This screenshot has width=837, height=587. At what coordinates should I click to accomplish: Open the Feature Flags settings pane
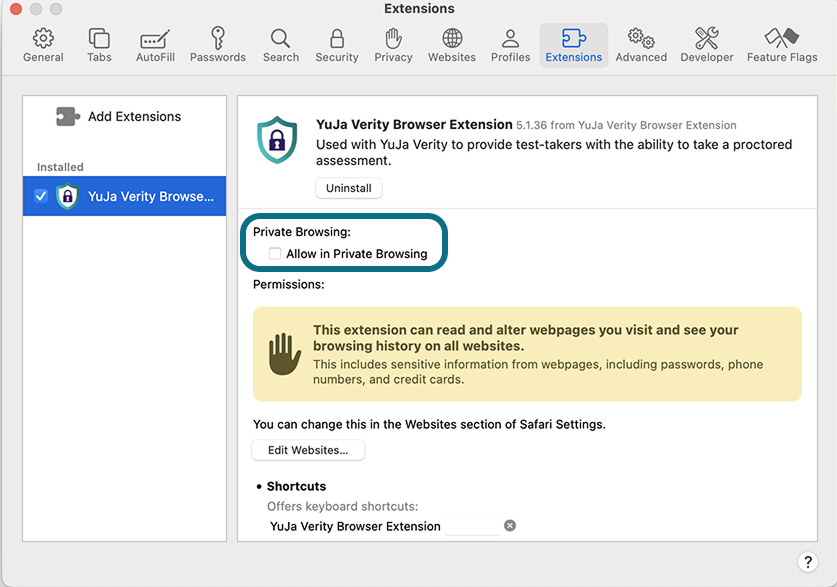782,45
